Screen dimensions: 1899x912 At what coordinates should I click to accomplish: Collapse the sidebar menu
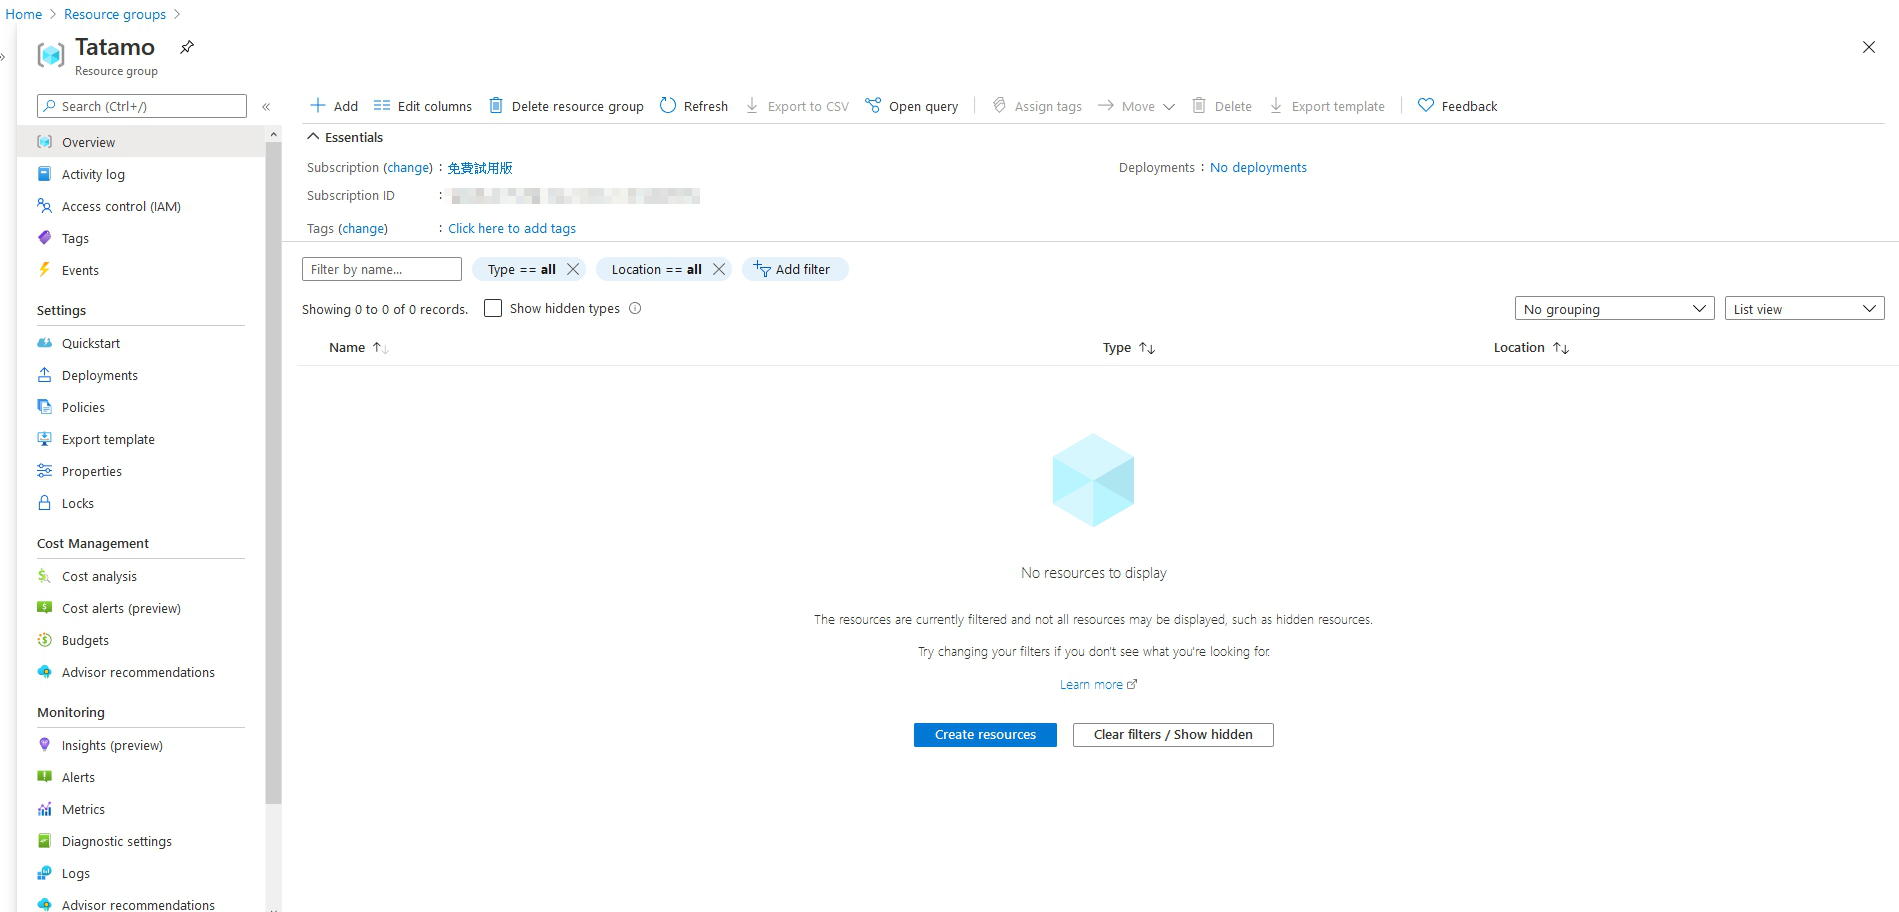tap(266, 106)
